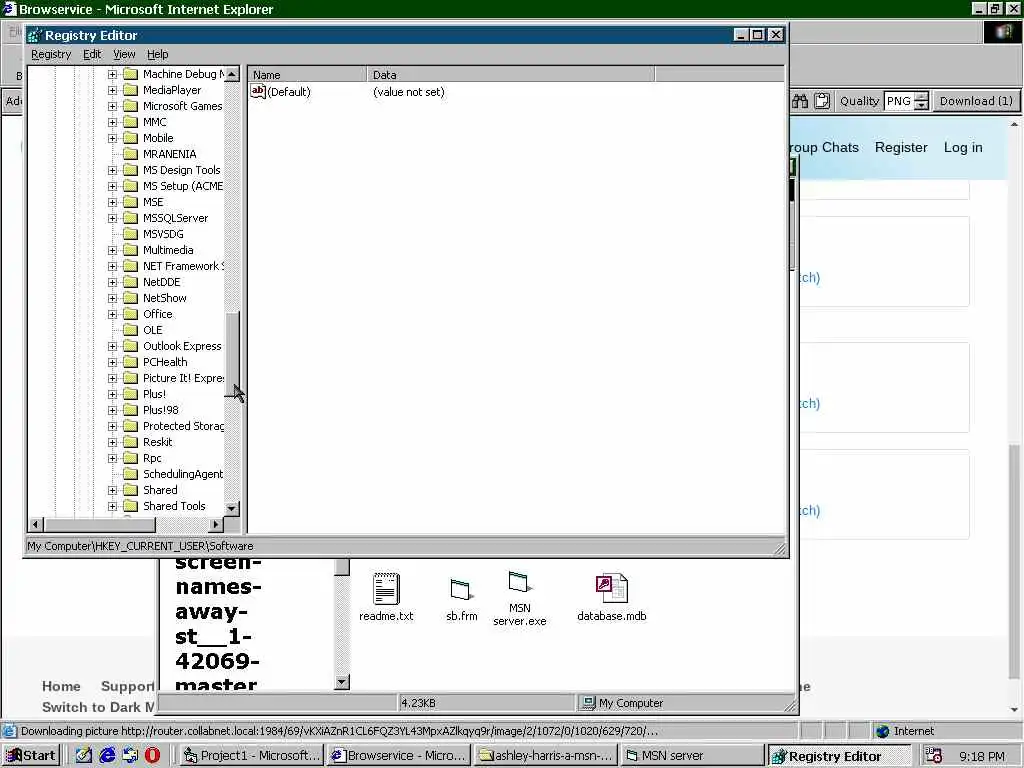Click the clipboard icon next to binoculars
The image size is (1024, 768).
[822, 101]
